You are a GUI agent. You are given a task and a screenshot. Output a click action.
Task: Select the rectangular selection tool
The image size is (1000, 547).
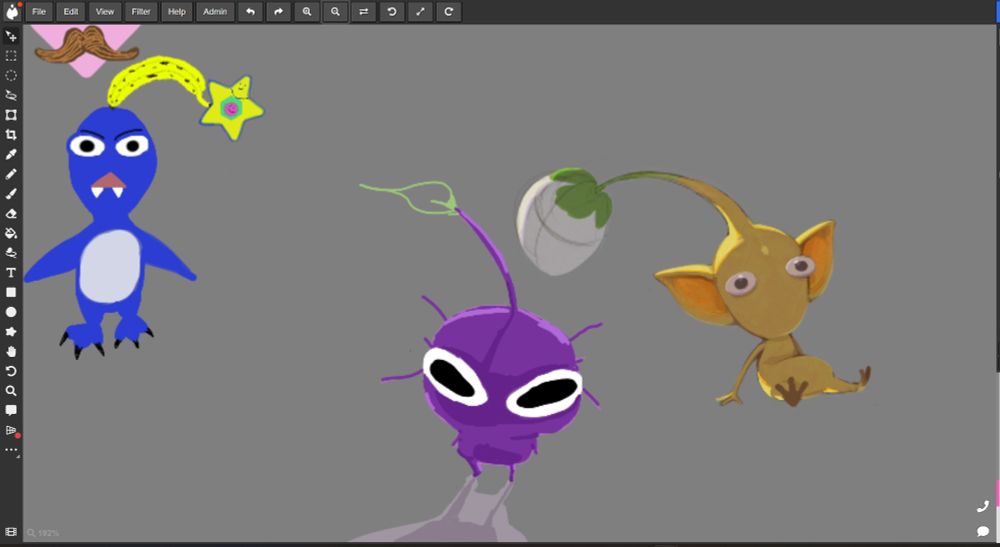[11, 56]
